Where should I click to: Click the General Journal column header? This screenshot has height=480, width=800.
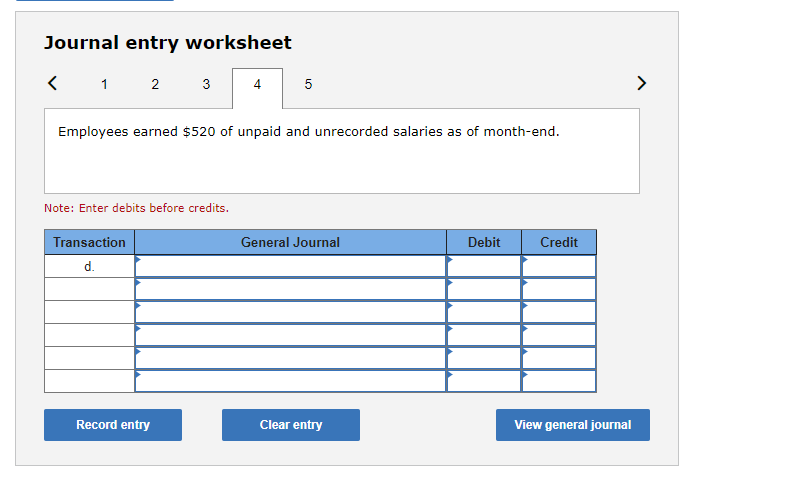pos(290,242)
